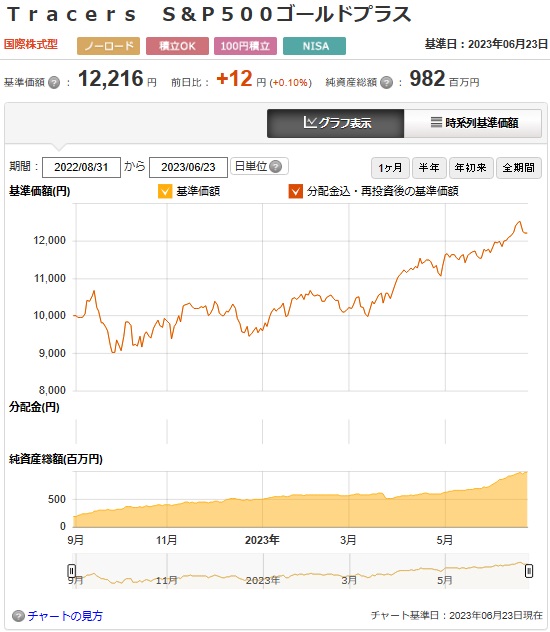The height and width of the screenshot is (632, 550).
Task: Click the help icon beside 日単位
Action: pos(276,166)
